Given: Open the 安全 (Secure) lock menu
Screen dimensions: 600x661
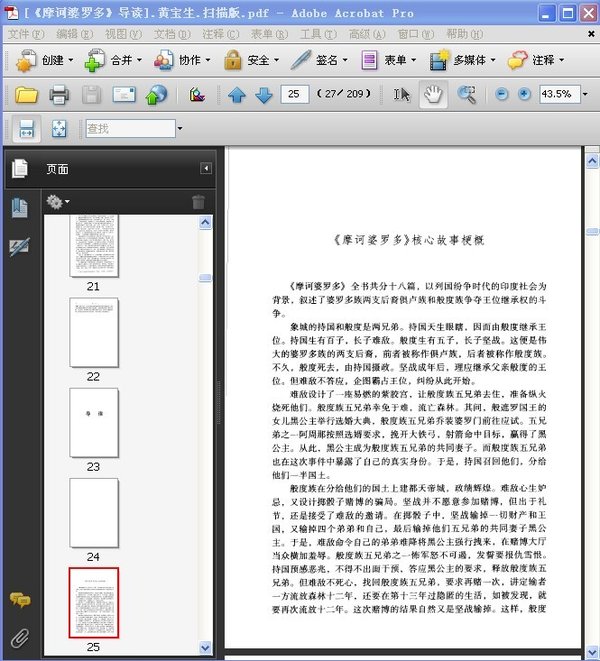Looking at the screenshot, I should 250,61.
